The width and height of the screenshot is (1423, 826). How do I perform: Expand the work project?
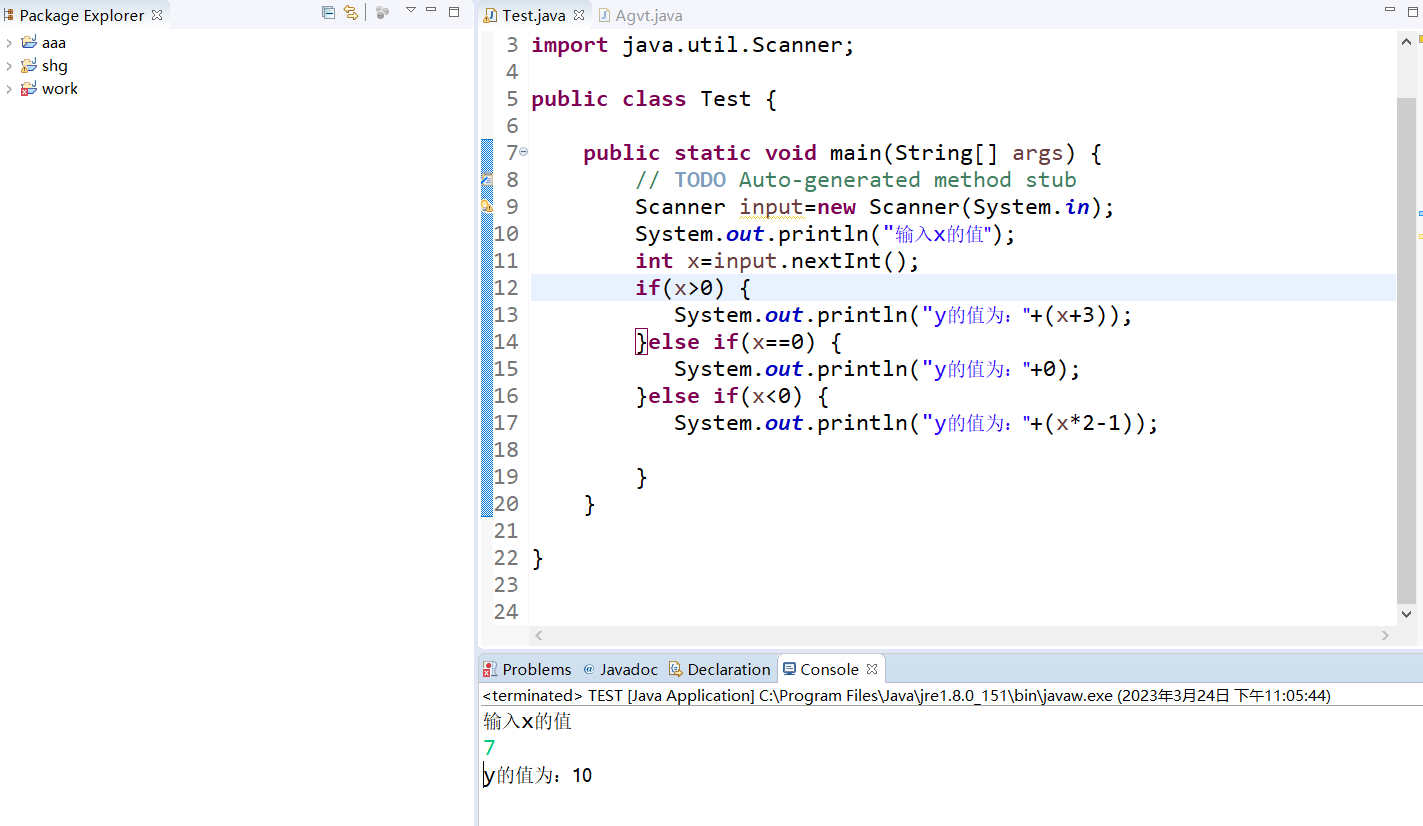coord(9,89)
